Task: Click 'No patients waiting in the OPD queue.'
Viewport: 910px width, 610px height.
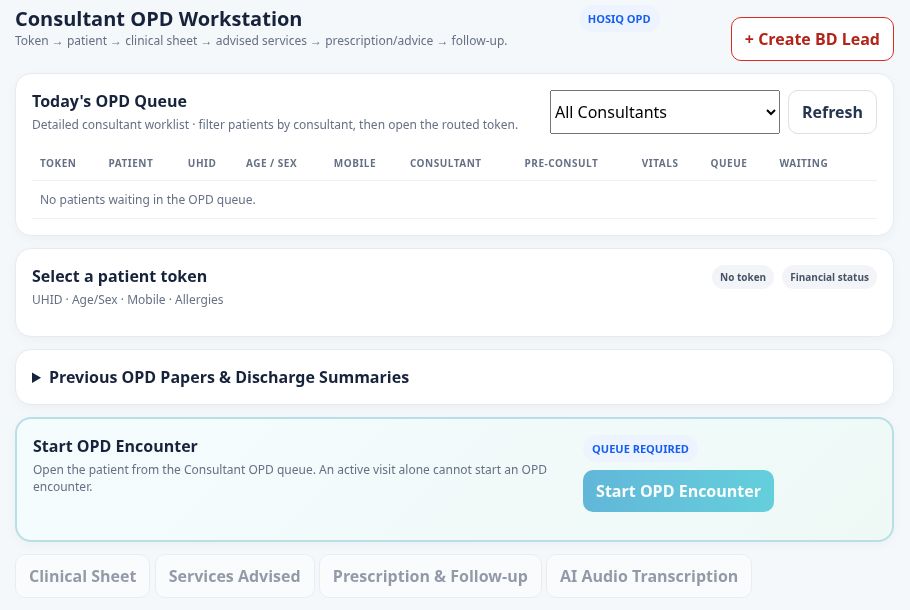Action: click(x=147, y=200)
